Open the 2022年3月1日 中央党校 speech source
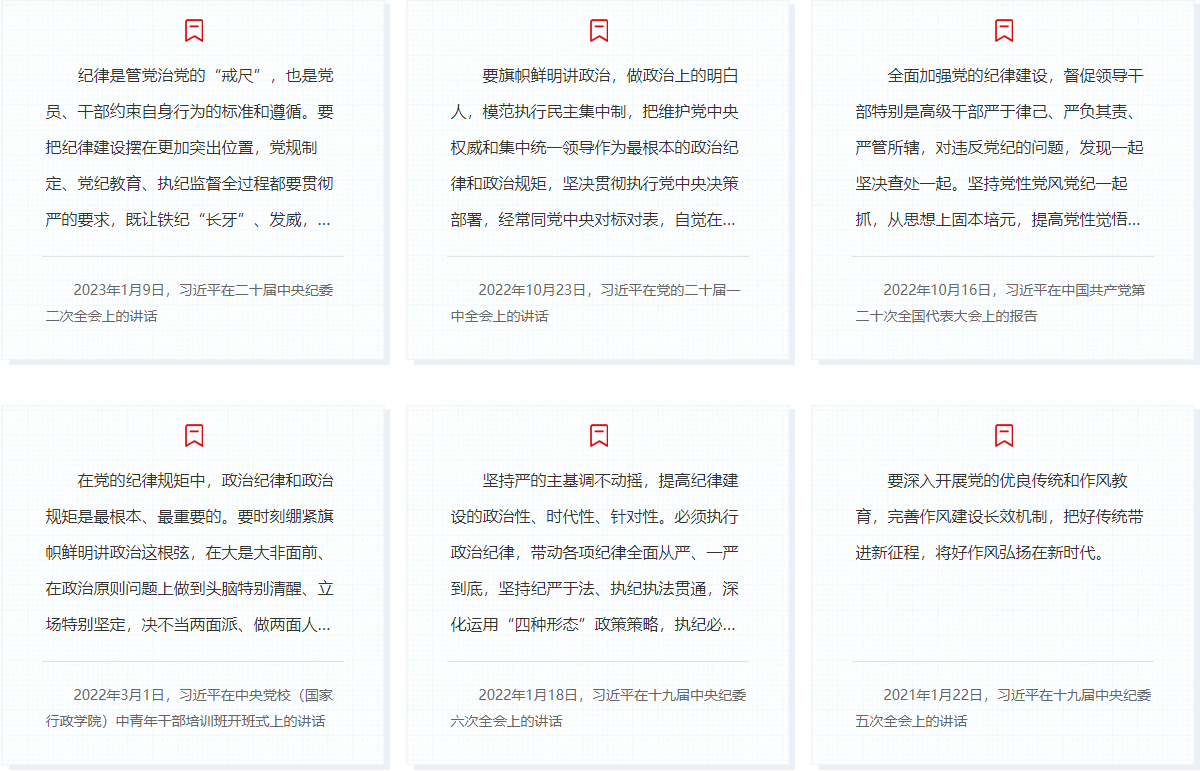The height and width of the screenshot is (771, 1200). pos(190,708)
